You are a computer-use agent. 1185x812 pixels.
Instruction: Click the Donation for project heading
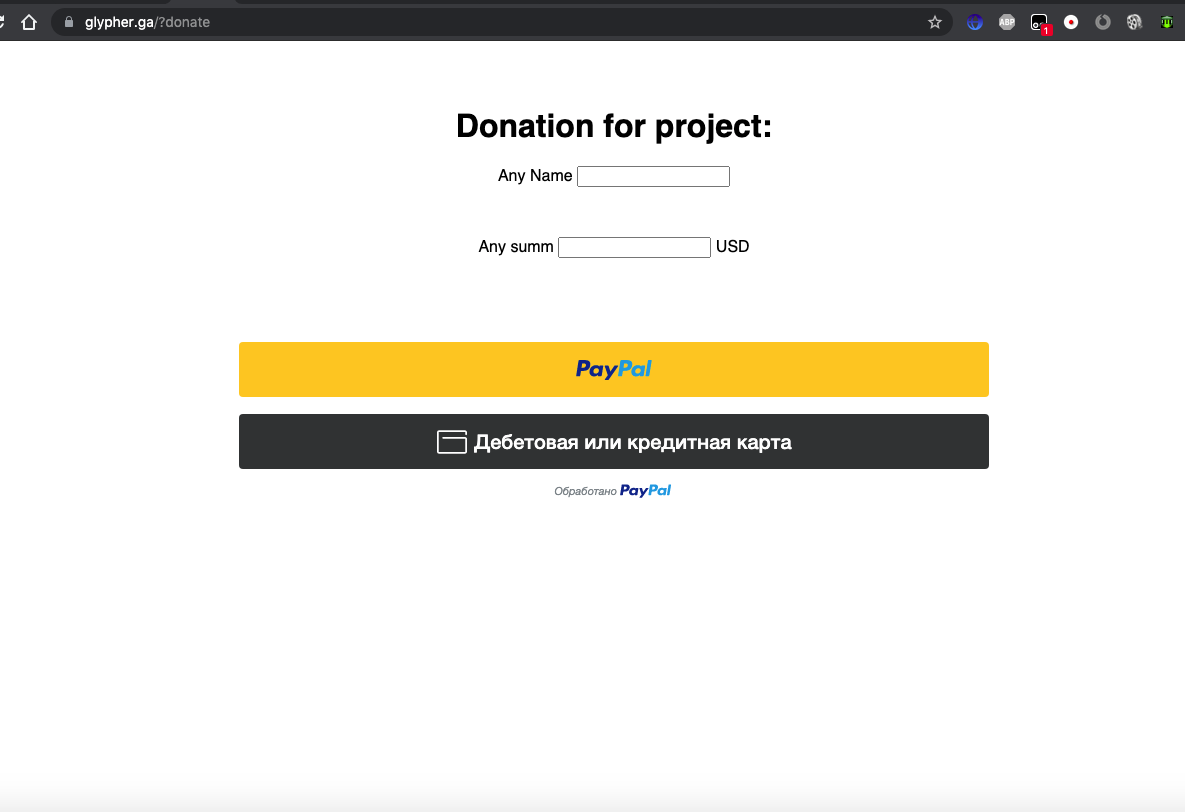point(614,126)
